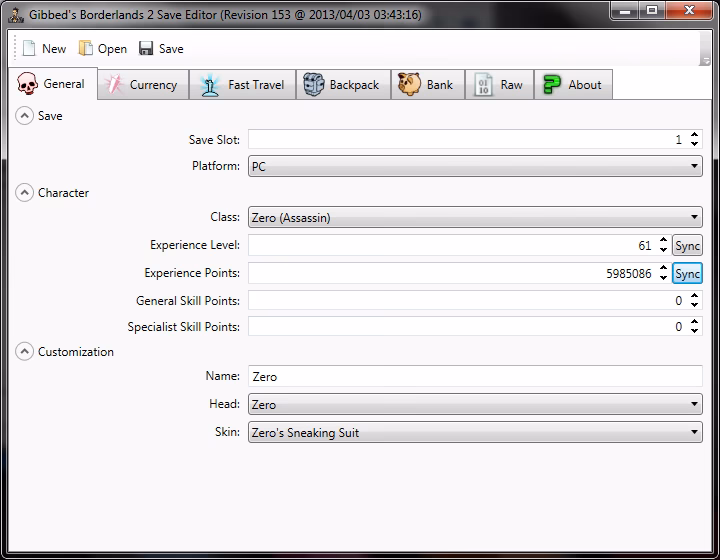Close the save editor window
The height and width of the screenshot is (560, 720).
(x=689, y=11)
